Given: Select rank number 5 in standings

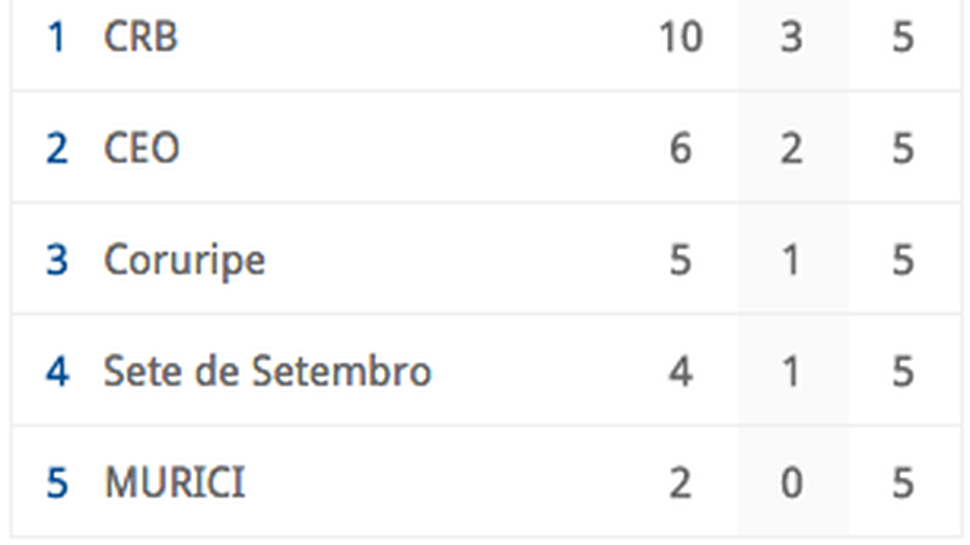Looking at the screenshot, I should pyautogui.click(x=57, y=483).
